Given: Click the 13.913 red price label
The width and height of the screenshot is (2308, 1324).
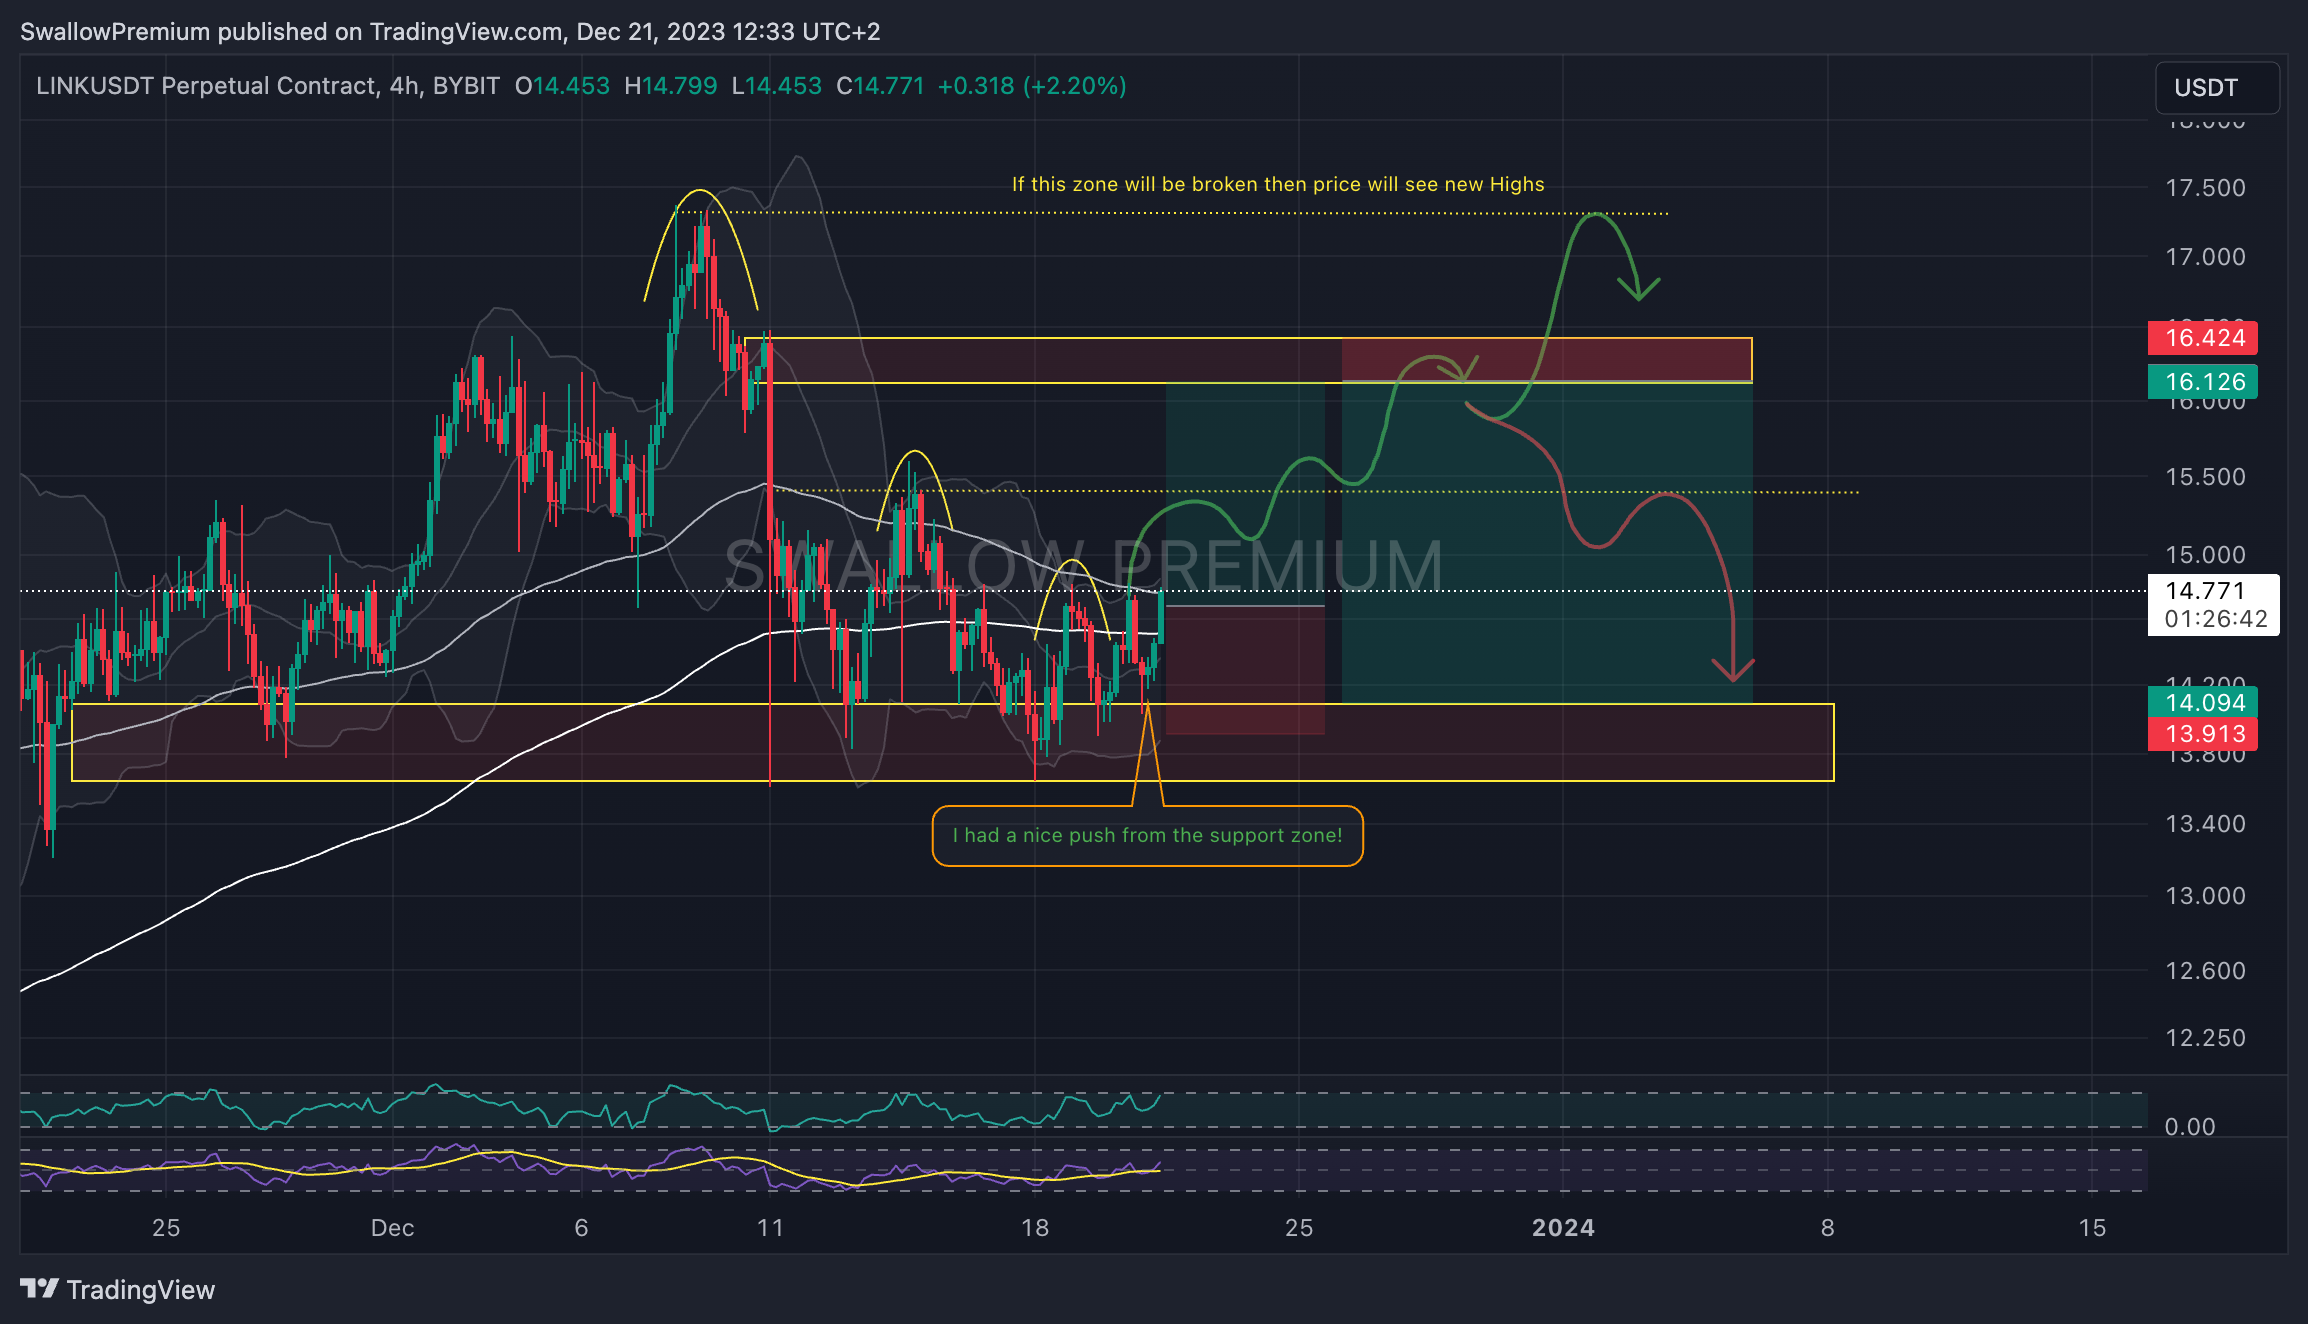Looking at the screenshot, I should [2202, 734].
